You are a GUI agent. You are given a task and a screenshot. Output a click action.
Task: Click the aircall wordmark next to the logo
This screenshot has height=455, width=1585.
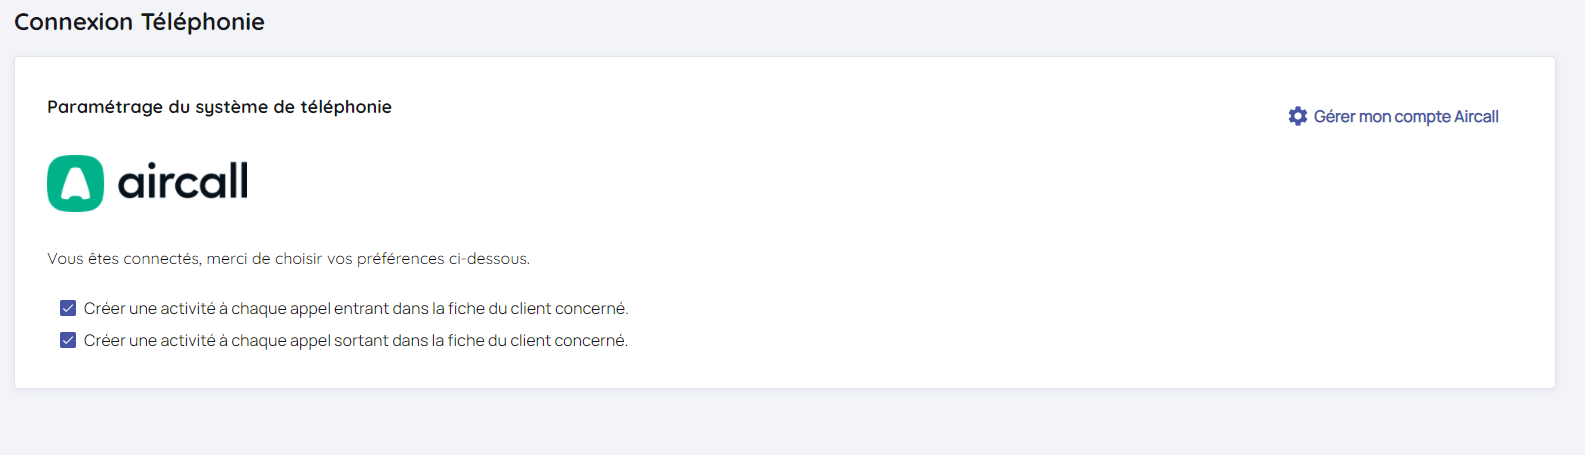(183, 182)
